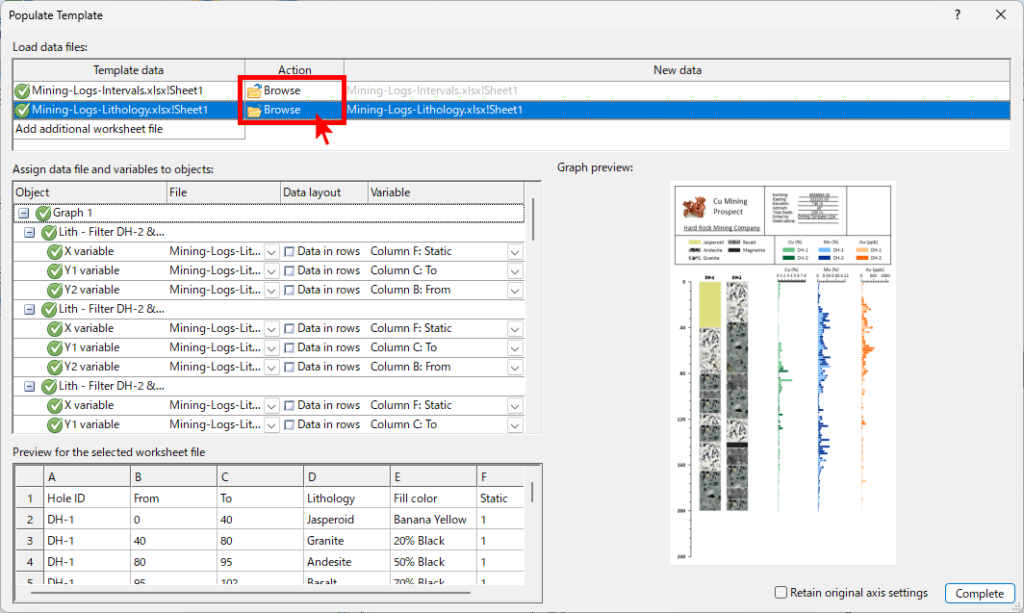Click the green check icon next to Graph 1

click(43, 213)
